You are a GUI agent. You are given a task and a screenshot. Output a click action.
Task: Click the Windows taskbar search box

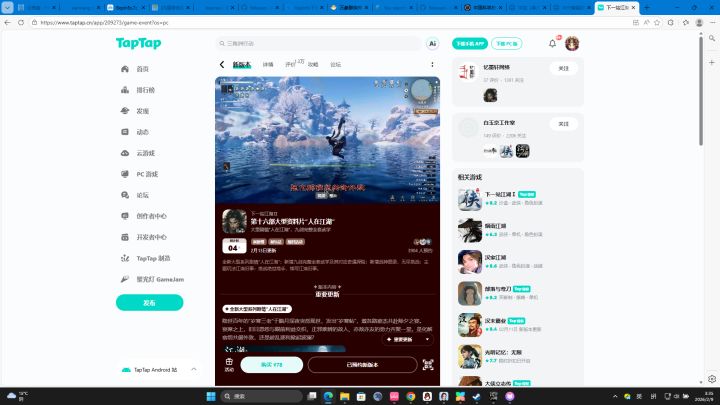(x=261, y=396)
